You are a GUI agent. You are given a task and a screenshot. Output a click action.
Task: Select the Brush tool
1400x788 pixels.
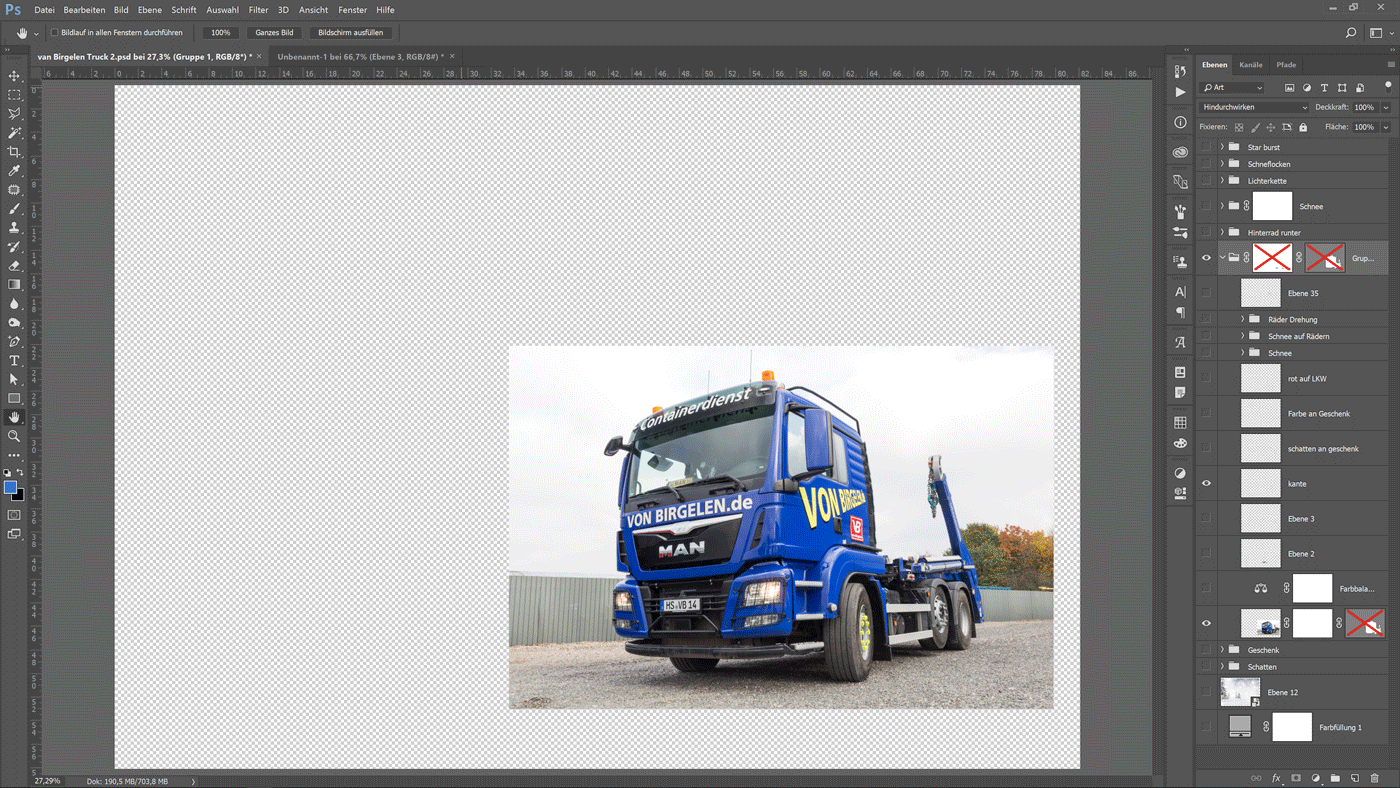tap(14, 209)
